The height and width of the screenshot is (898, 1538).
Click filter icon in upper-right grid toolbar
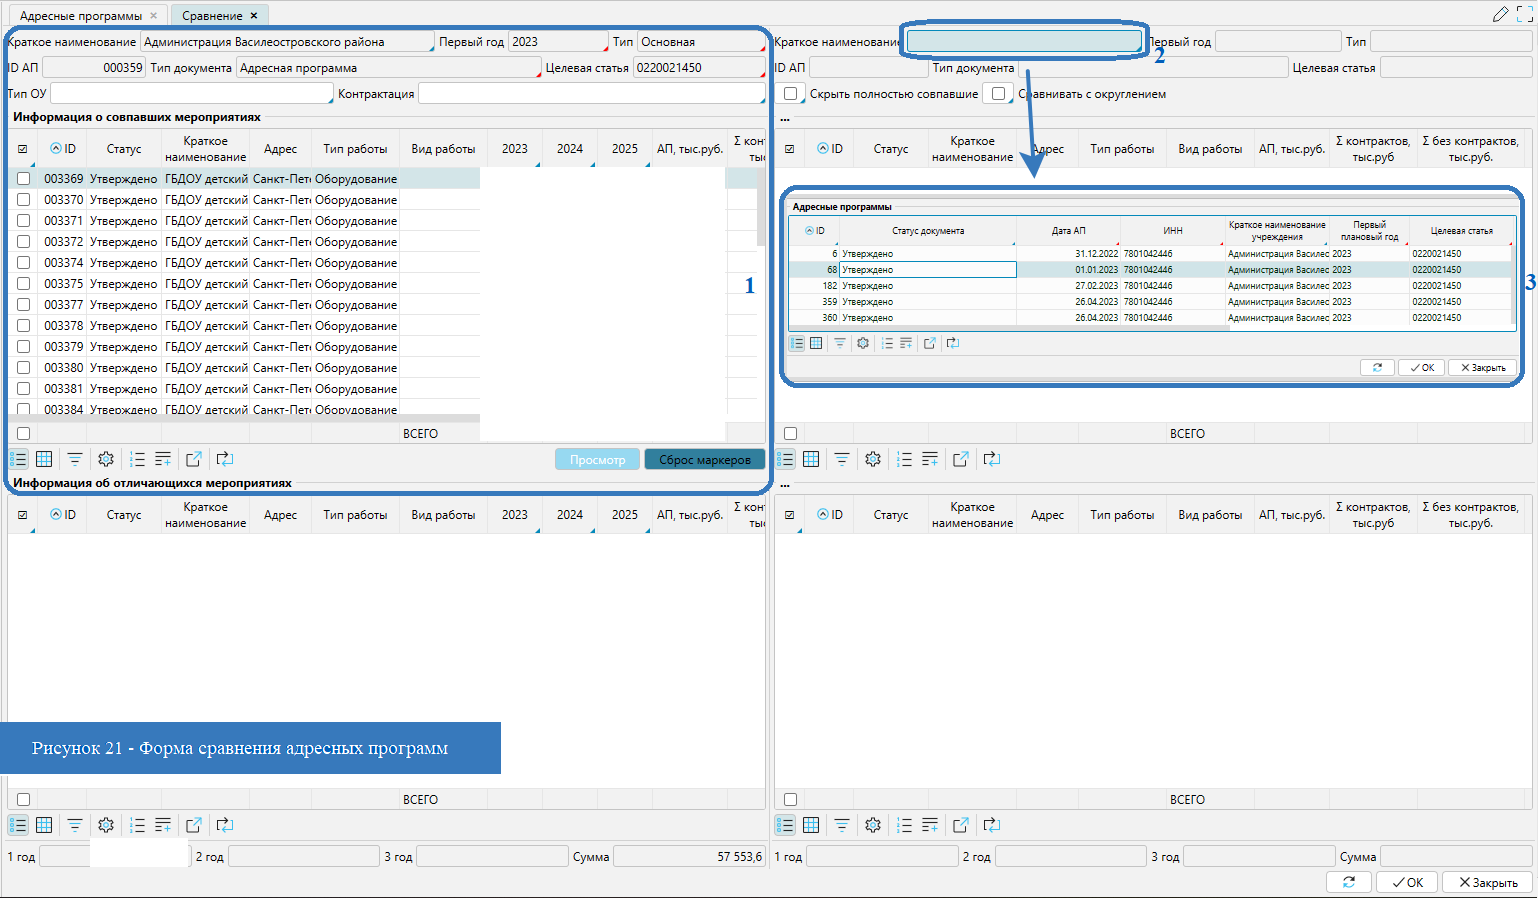[842, 459]
